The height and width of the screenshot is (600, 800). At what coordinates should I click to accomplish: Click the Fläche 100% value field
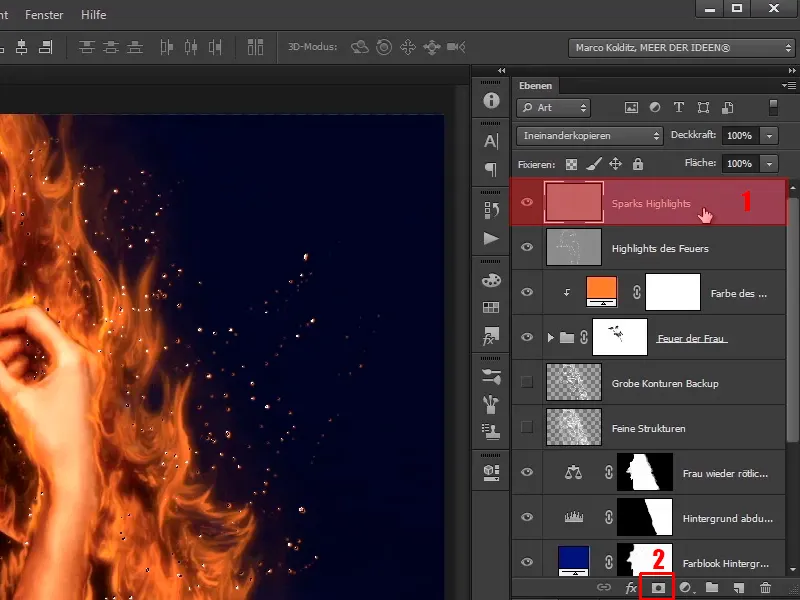(740, 164)
